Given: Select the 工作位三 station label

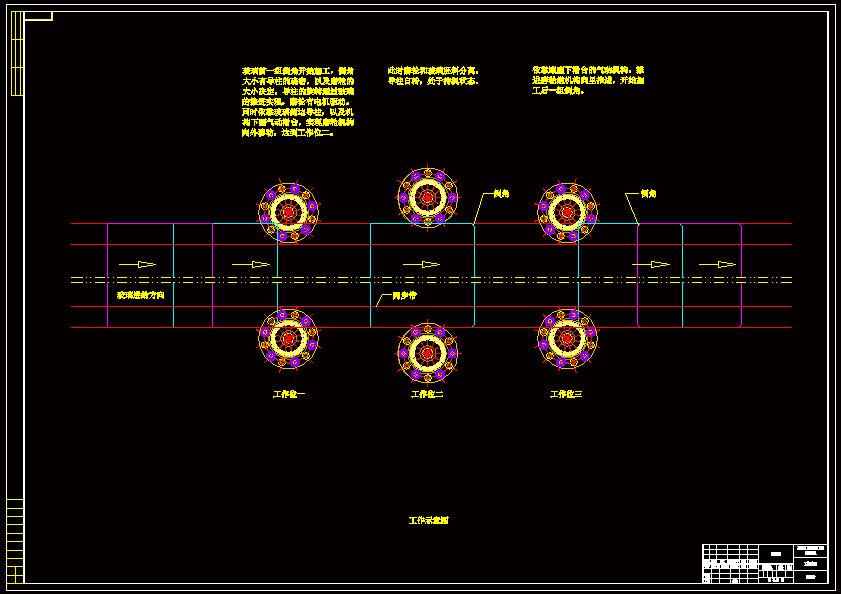Looking at the screenshot, I should (x=566, y=394).
